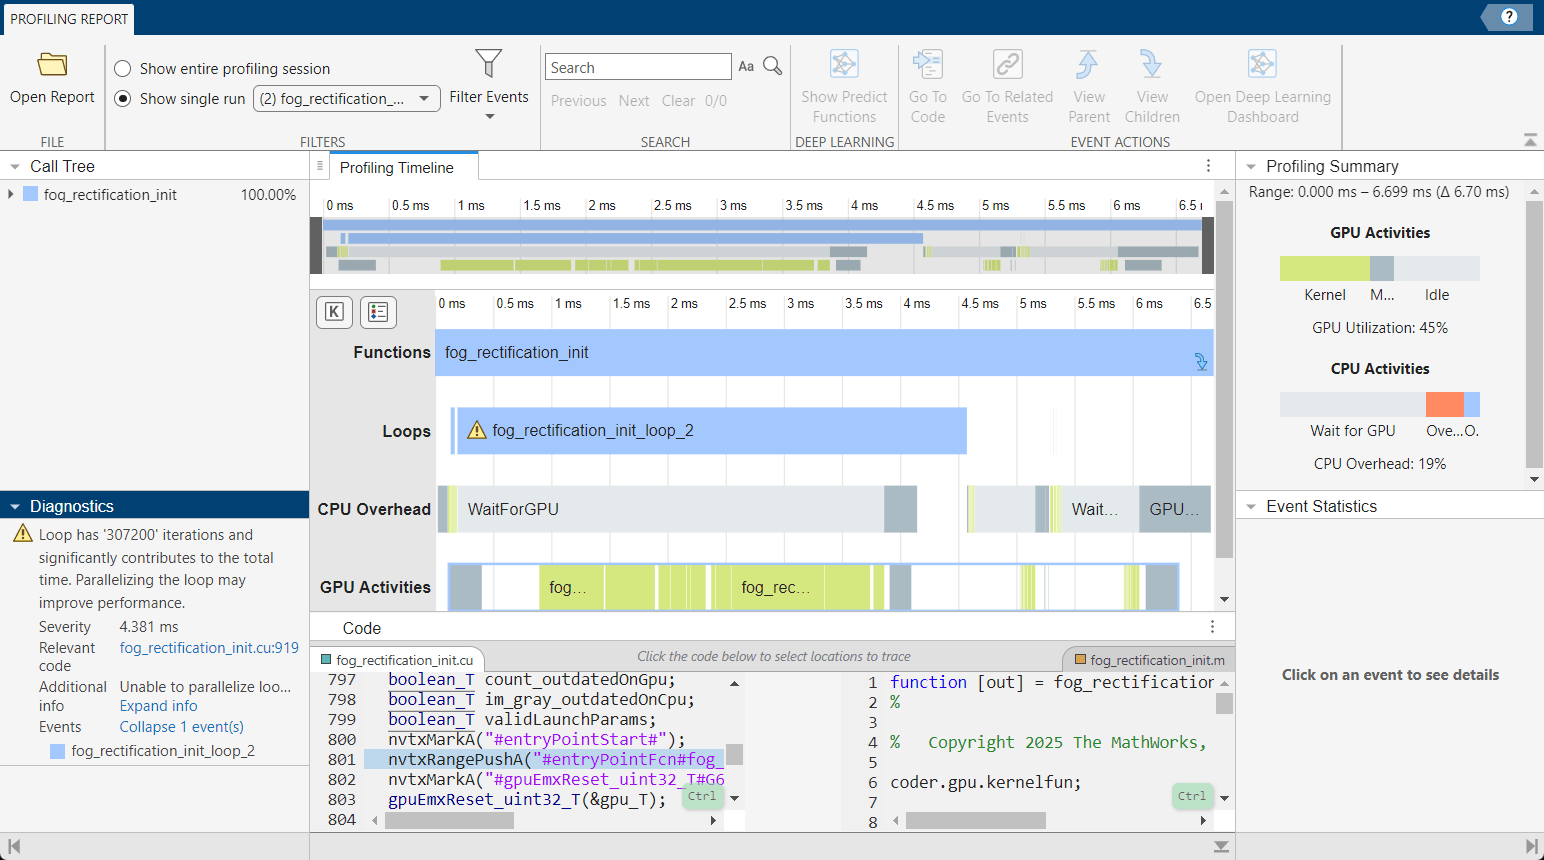The width and height of the screenshot is (1544, 860).
Task: Expand fog_rectification_init tree node
Action: coord(11,194)
